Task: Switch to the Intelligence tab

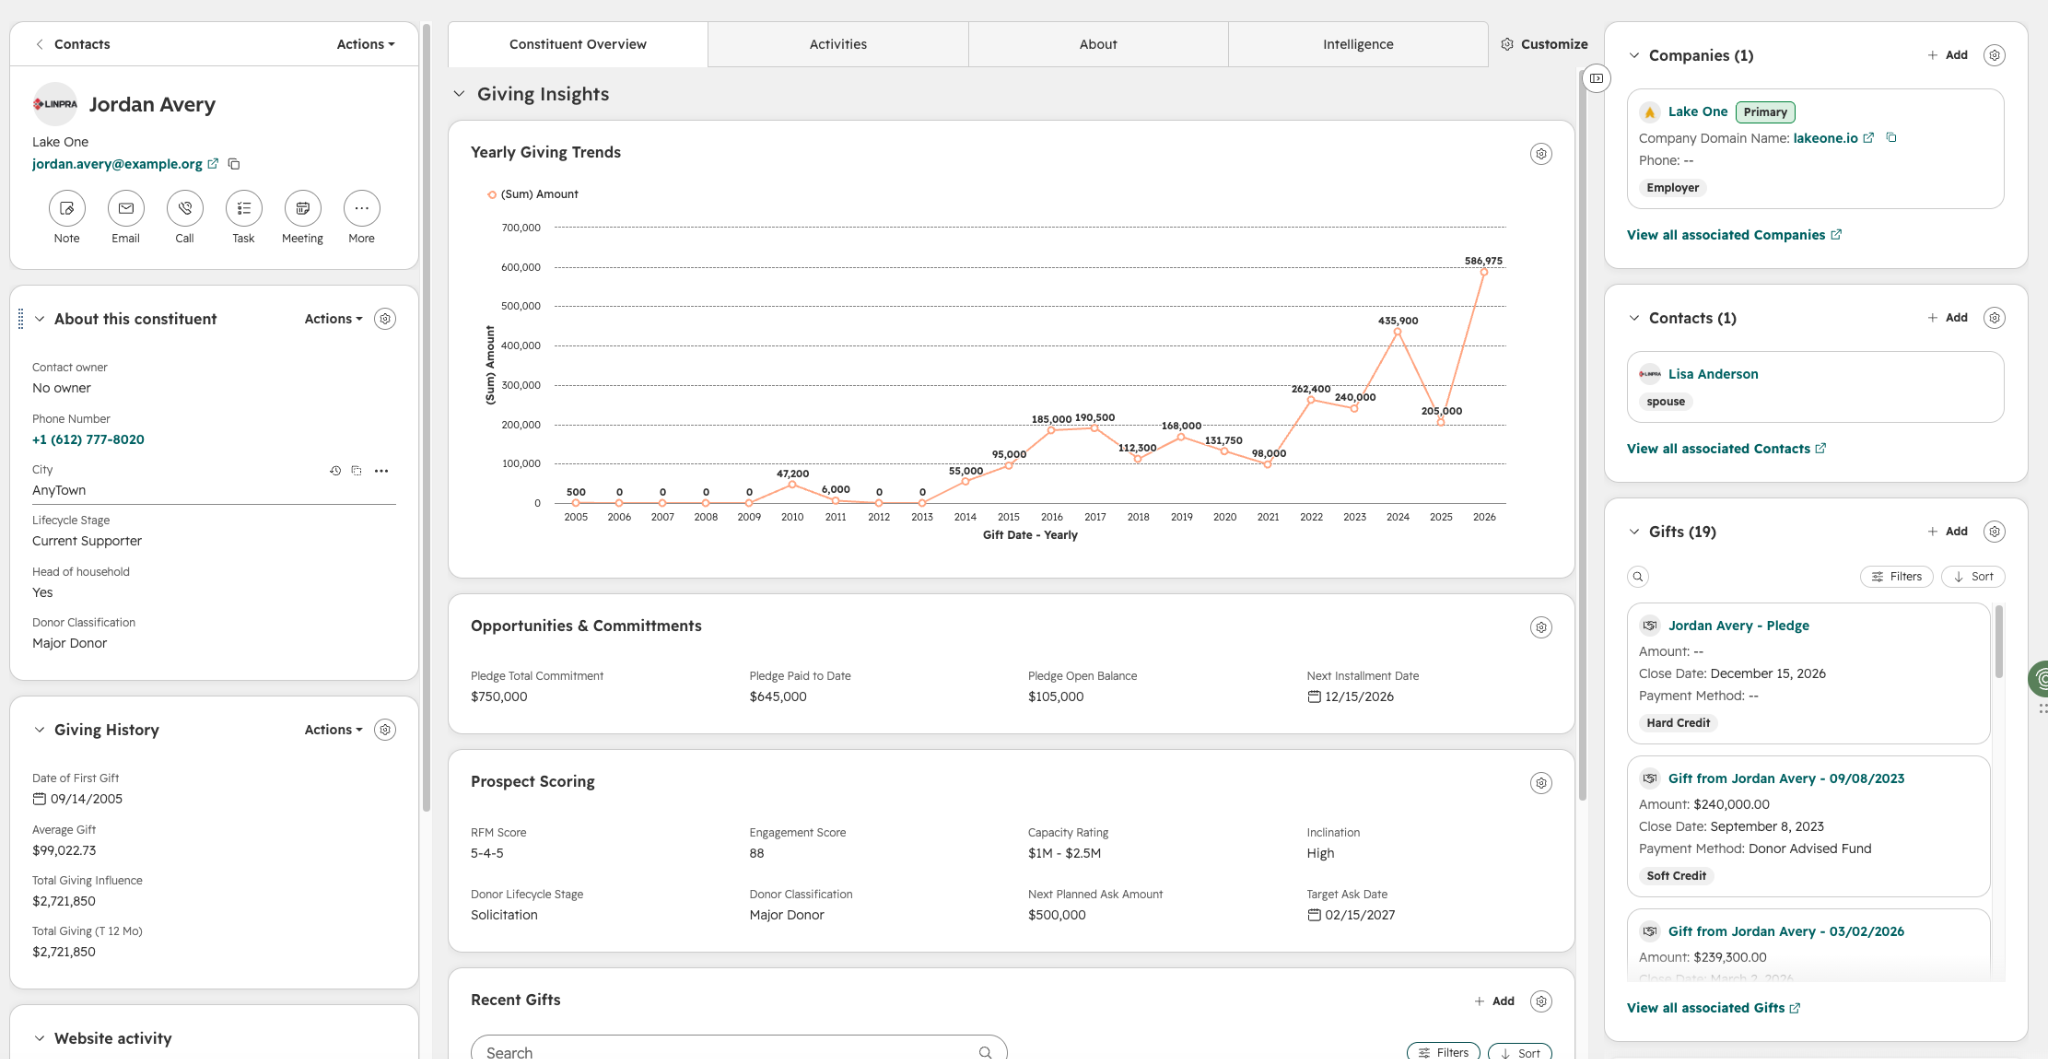Action: point(1358,44)
